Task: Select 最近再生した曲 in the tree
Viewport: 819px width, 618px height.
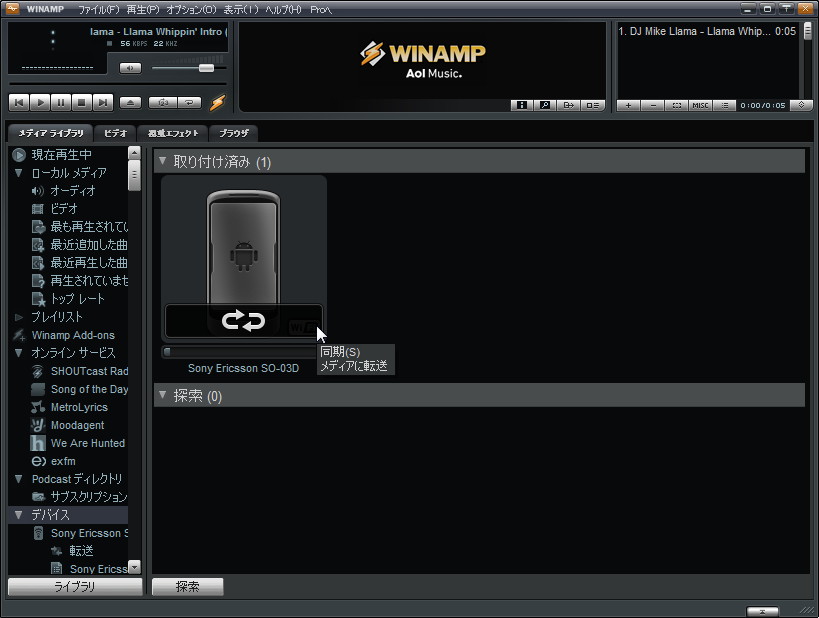Action: click(x=89, y=263)
